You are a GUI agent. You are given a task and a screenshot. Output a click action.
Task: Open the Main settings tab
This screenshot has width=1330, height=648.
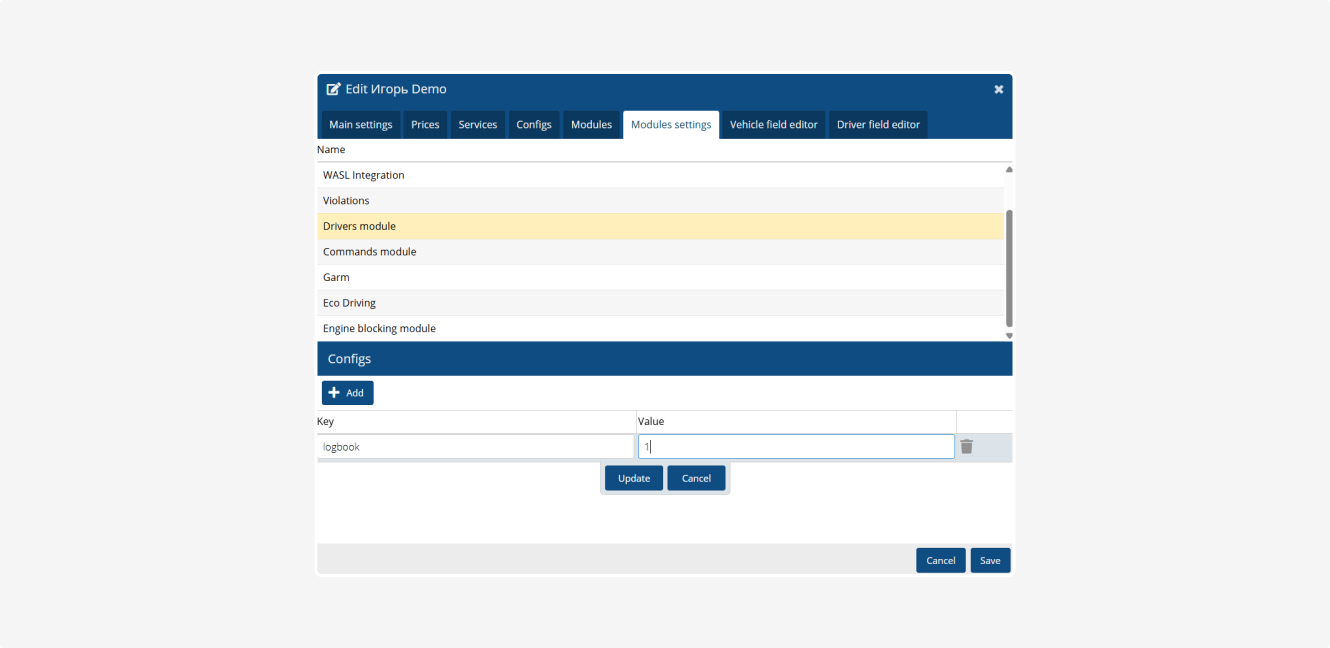(x=360, y=125)
